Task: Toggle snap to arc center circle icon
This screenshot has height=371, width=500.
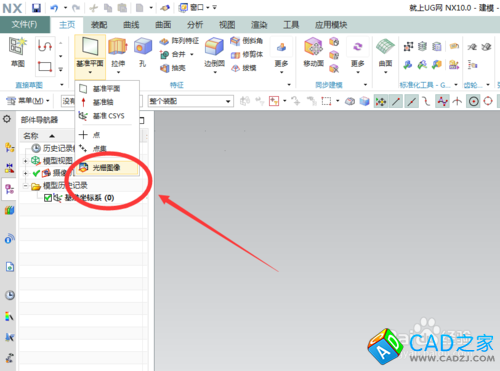Action: 473,101
